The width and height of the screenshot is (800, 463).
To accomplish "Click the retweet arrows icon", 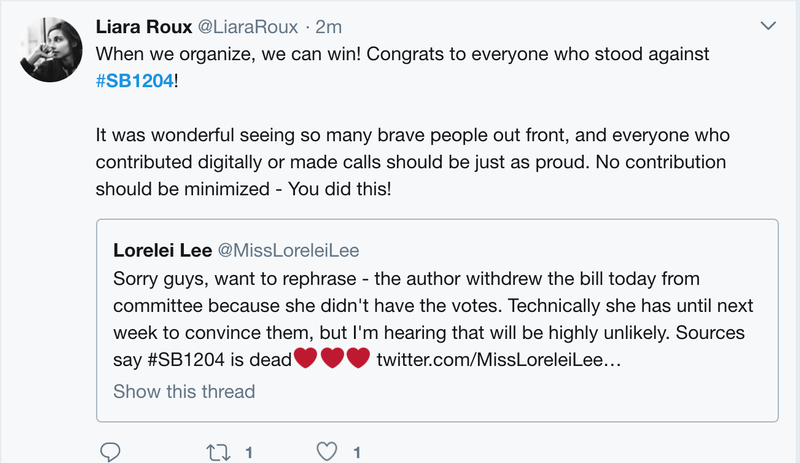I will click(x=218, y=451).
